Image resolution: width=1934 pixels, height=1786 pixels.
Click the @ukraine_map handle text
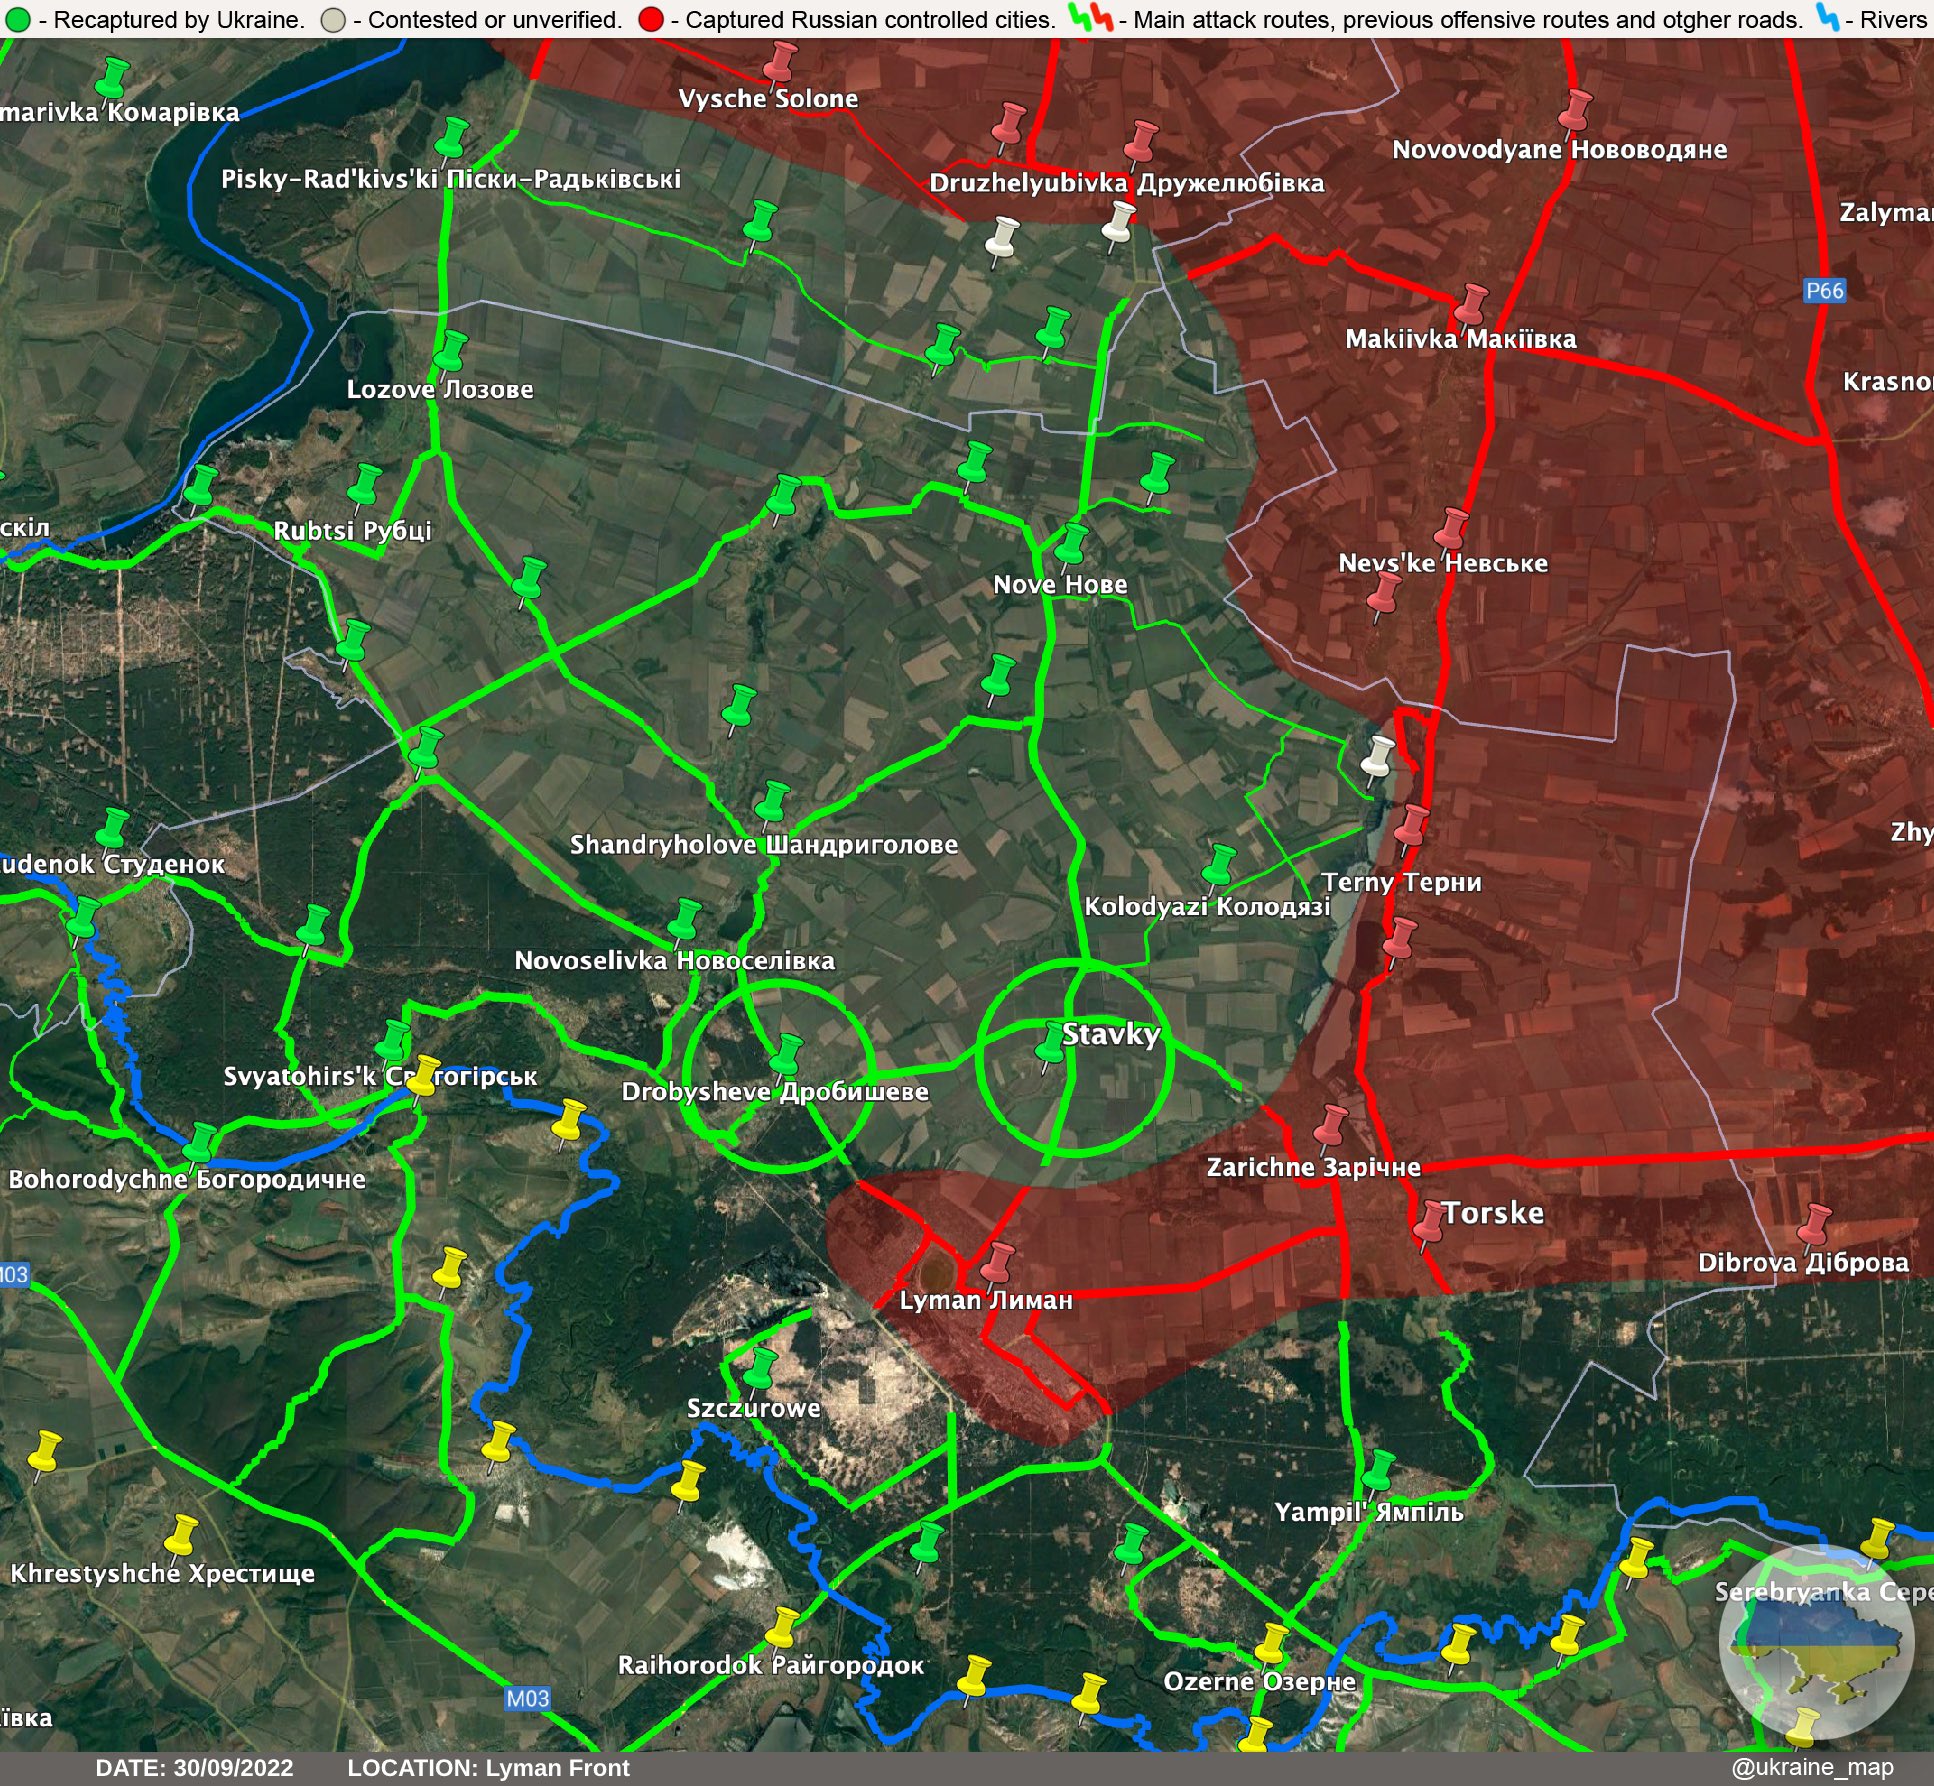point(1812,1767)
